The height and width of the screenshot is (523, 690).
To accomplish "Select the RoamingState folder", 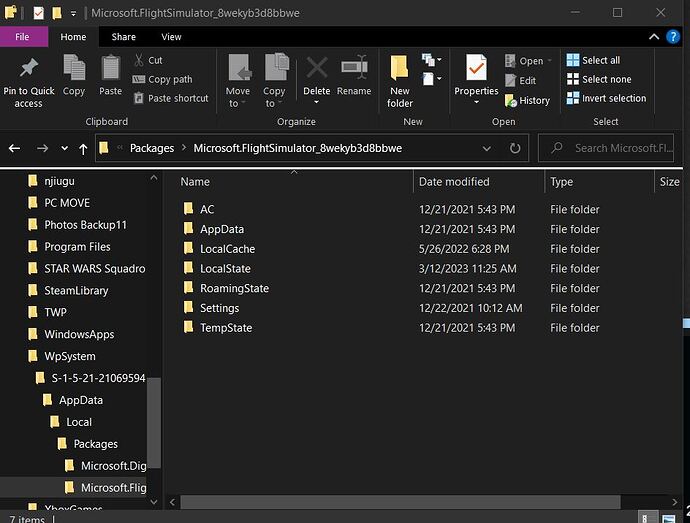I will pos(235,288).
